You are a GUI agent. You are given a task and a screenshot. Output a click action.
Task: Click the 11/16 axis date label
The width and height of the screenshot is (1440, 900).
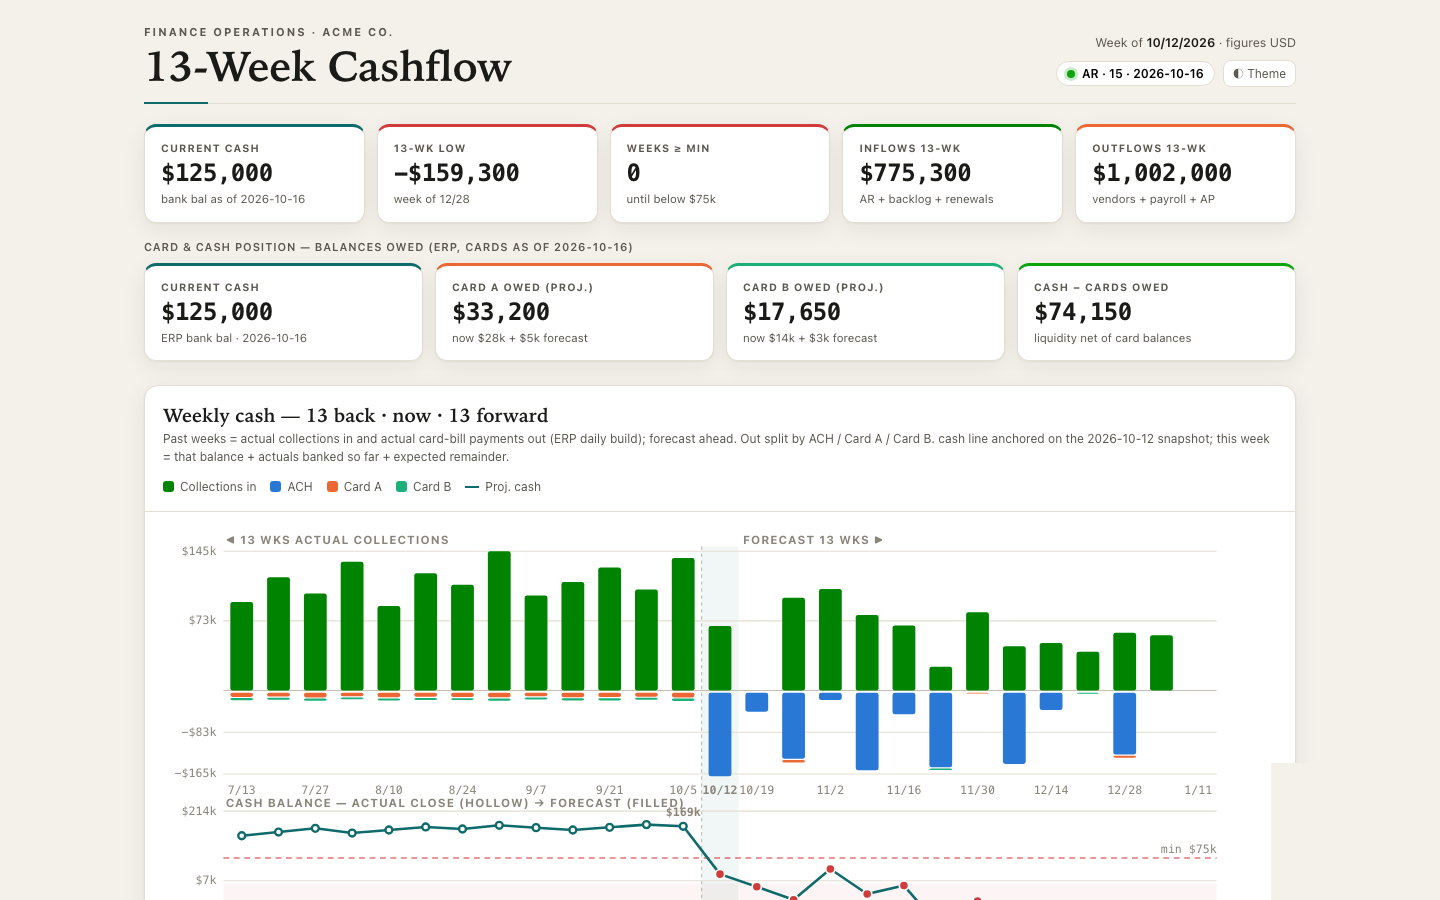point(904,790)
